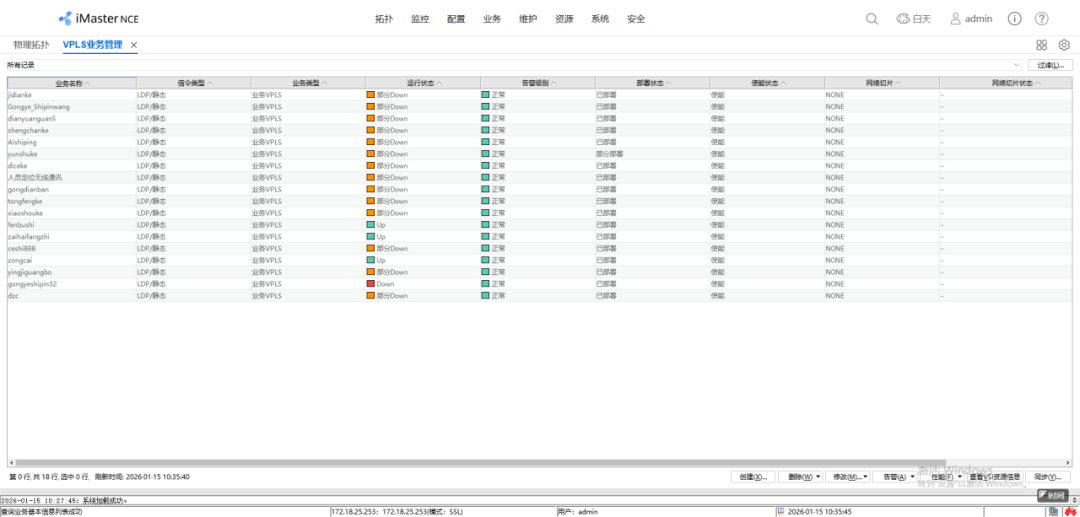The height and width of the screenshot is (517, 1080).
Task: Click the search magnifier icon
Action: click(x=872, y=19)
